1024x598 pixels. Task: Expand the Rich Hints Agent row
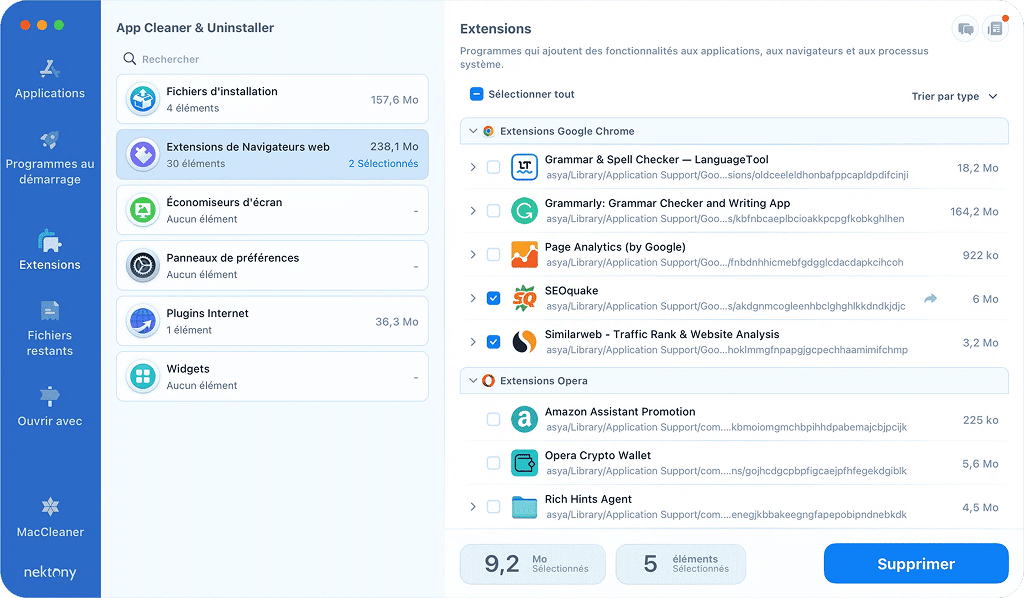(473, 507)
